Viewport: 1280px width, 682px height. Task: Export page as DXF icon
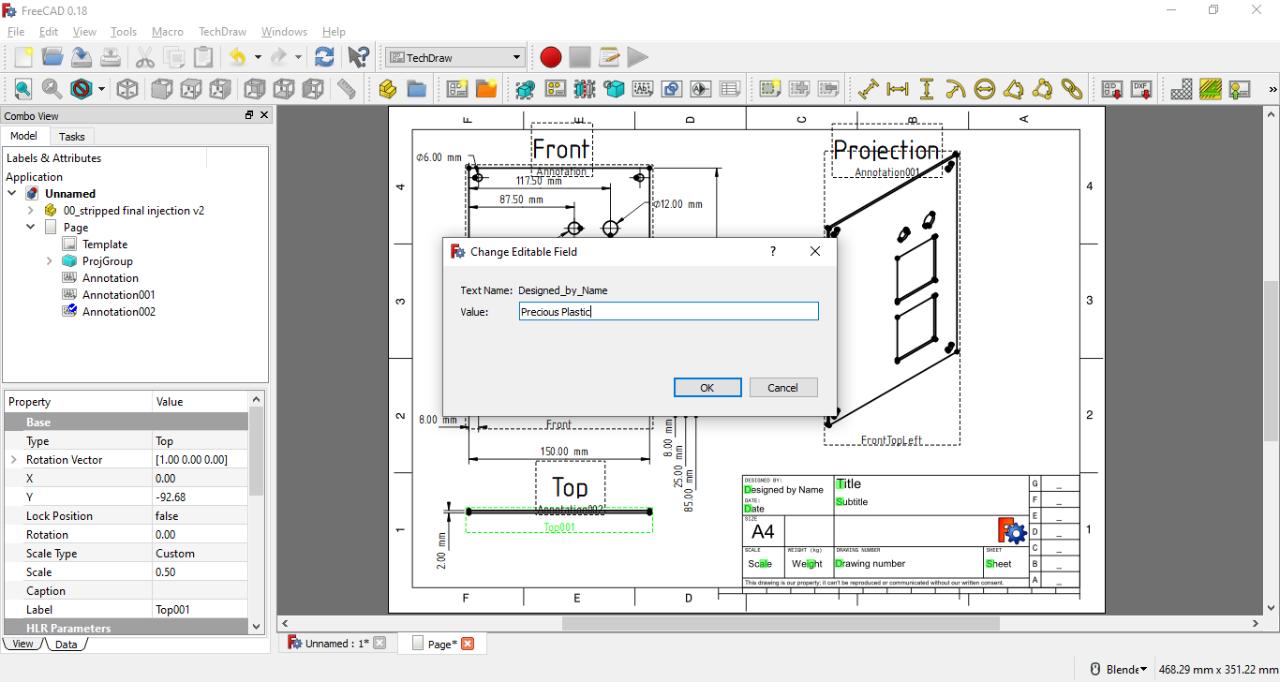(x=1142, y=90)
